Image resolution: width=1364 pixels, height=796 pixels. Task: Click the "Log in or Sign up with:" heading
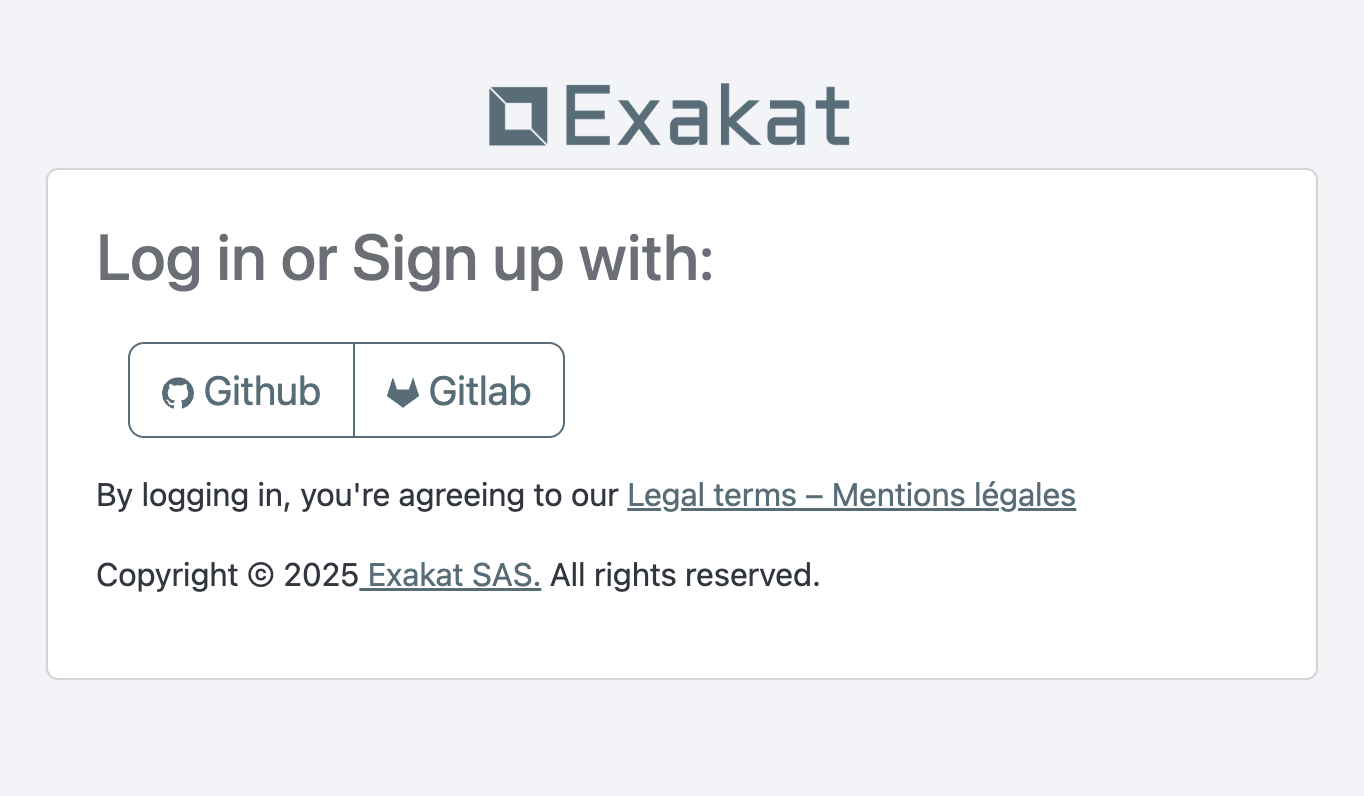tap(405, 258)
